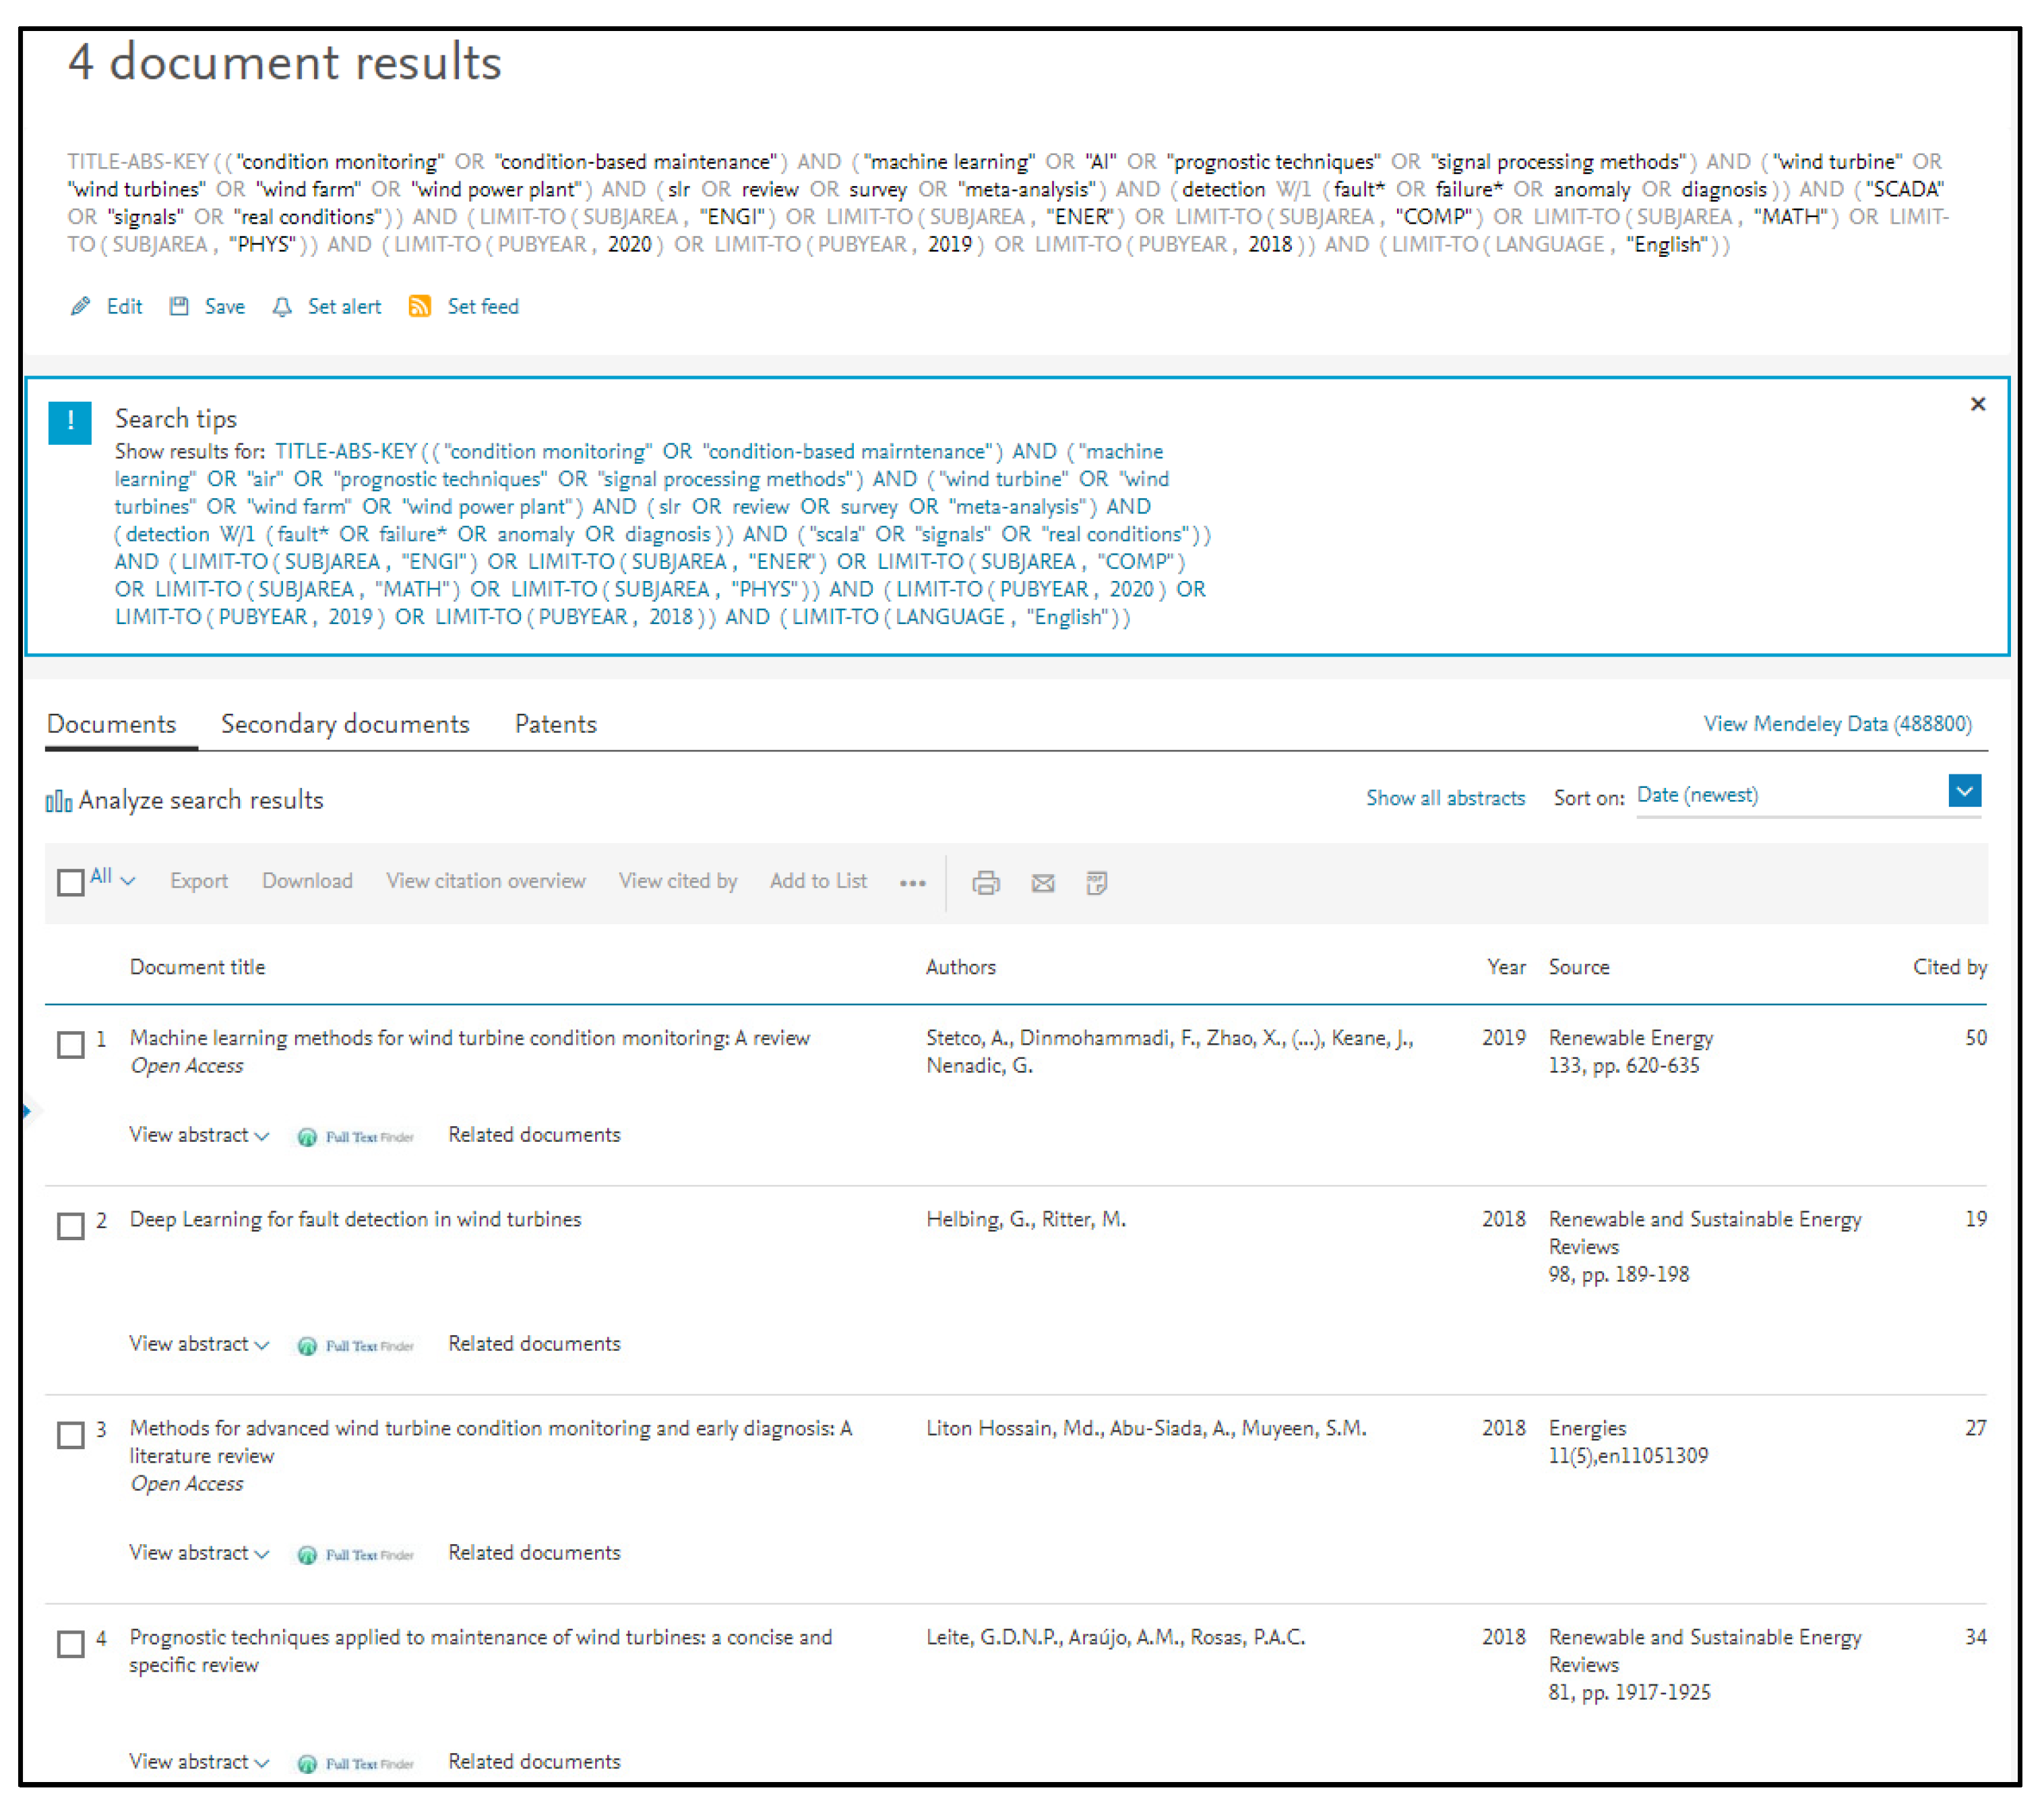Click the Edit pencil icon
Viewport: 2044px width, 1809px height.
click(x=81, y=306)
